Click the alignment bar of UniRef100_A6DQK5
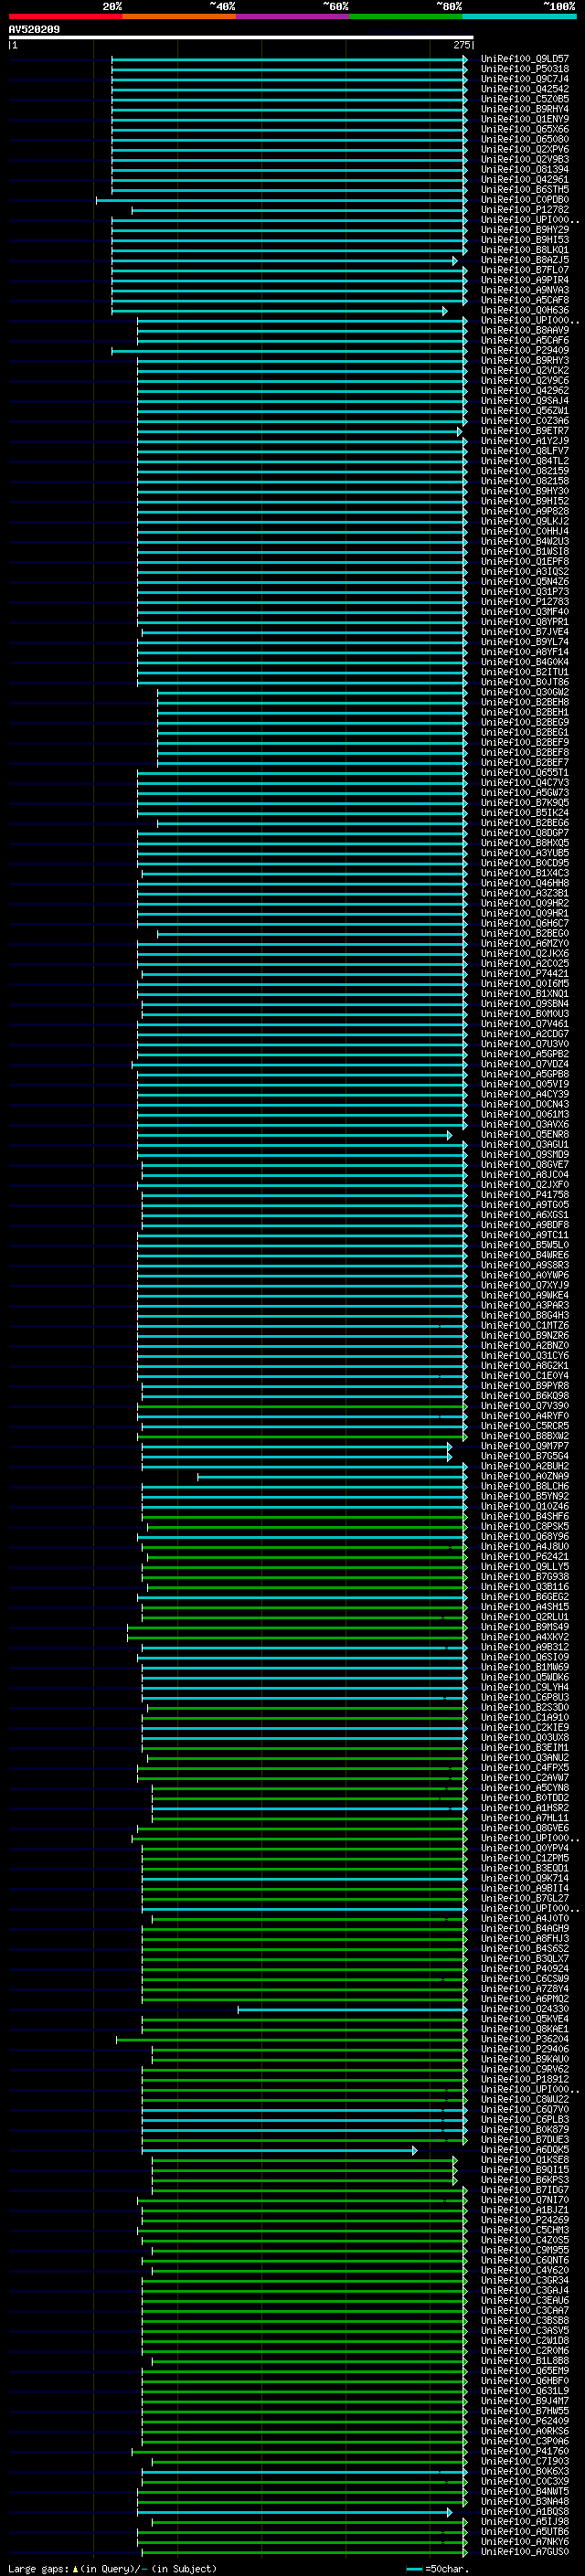Screen dimensions: 585x2576 pos(279,2150)
